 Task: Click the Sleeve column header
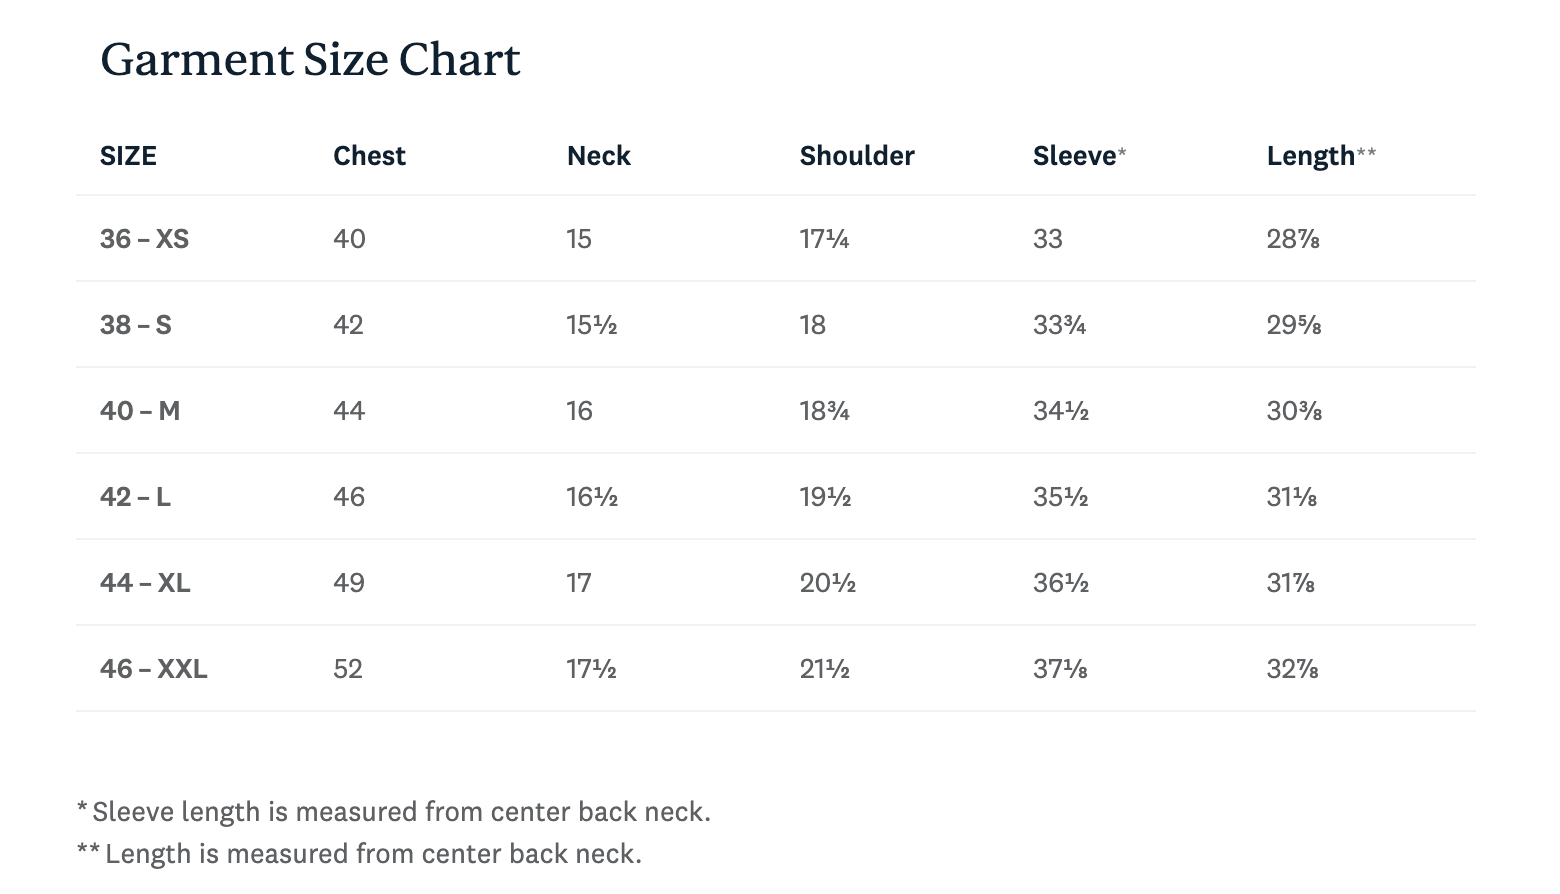click(1075, 156)
